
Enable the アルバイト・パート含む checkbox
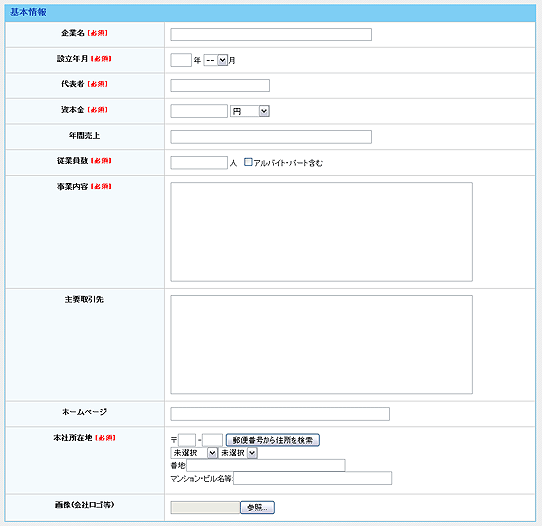click(248, 162)
